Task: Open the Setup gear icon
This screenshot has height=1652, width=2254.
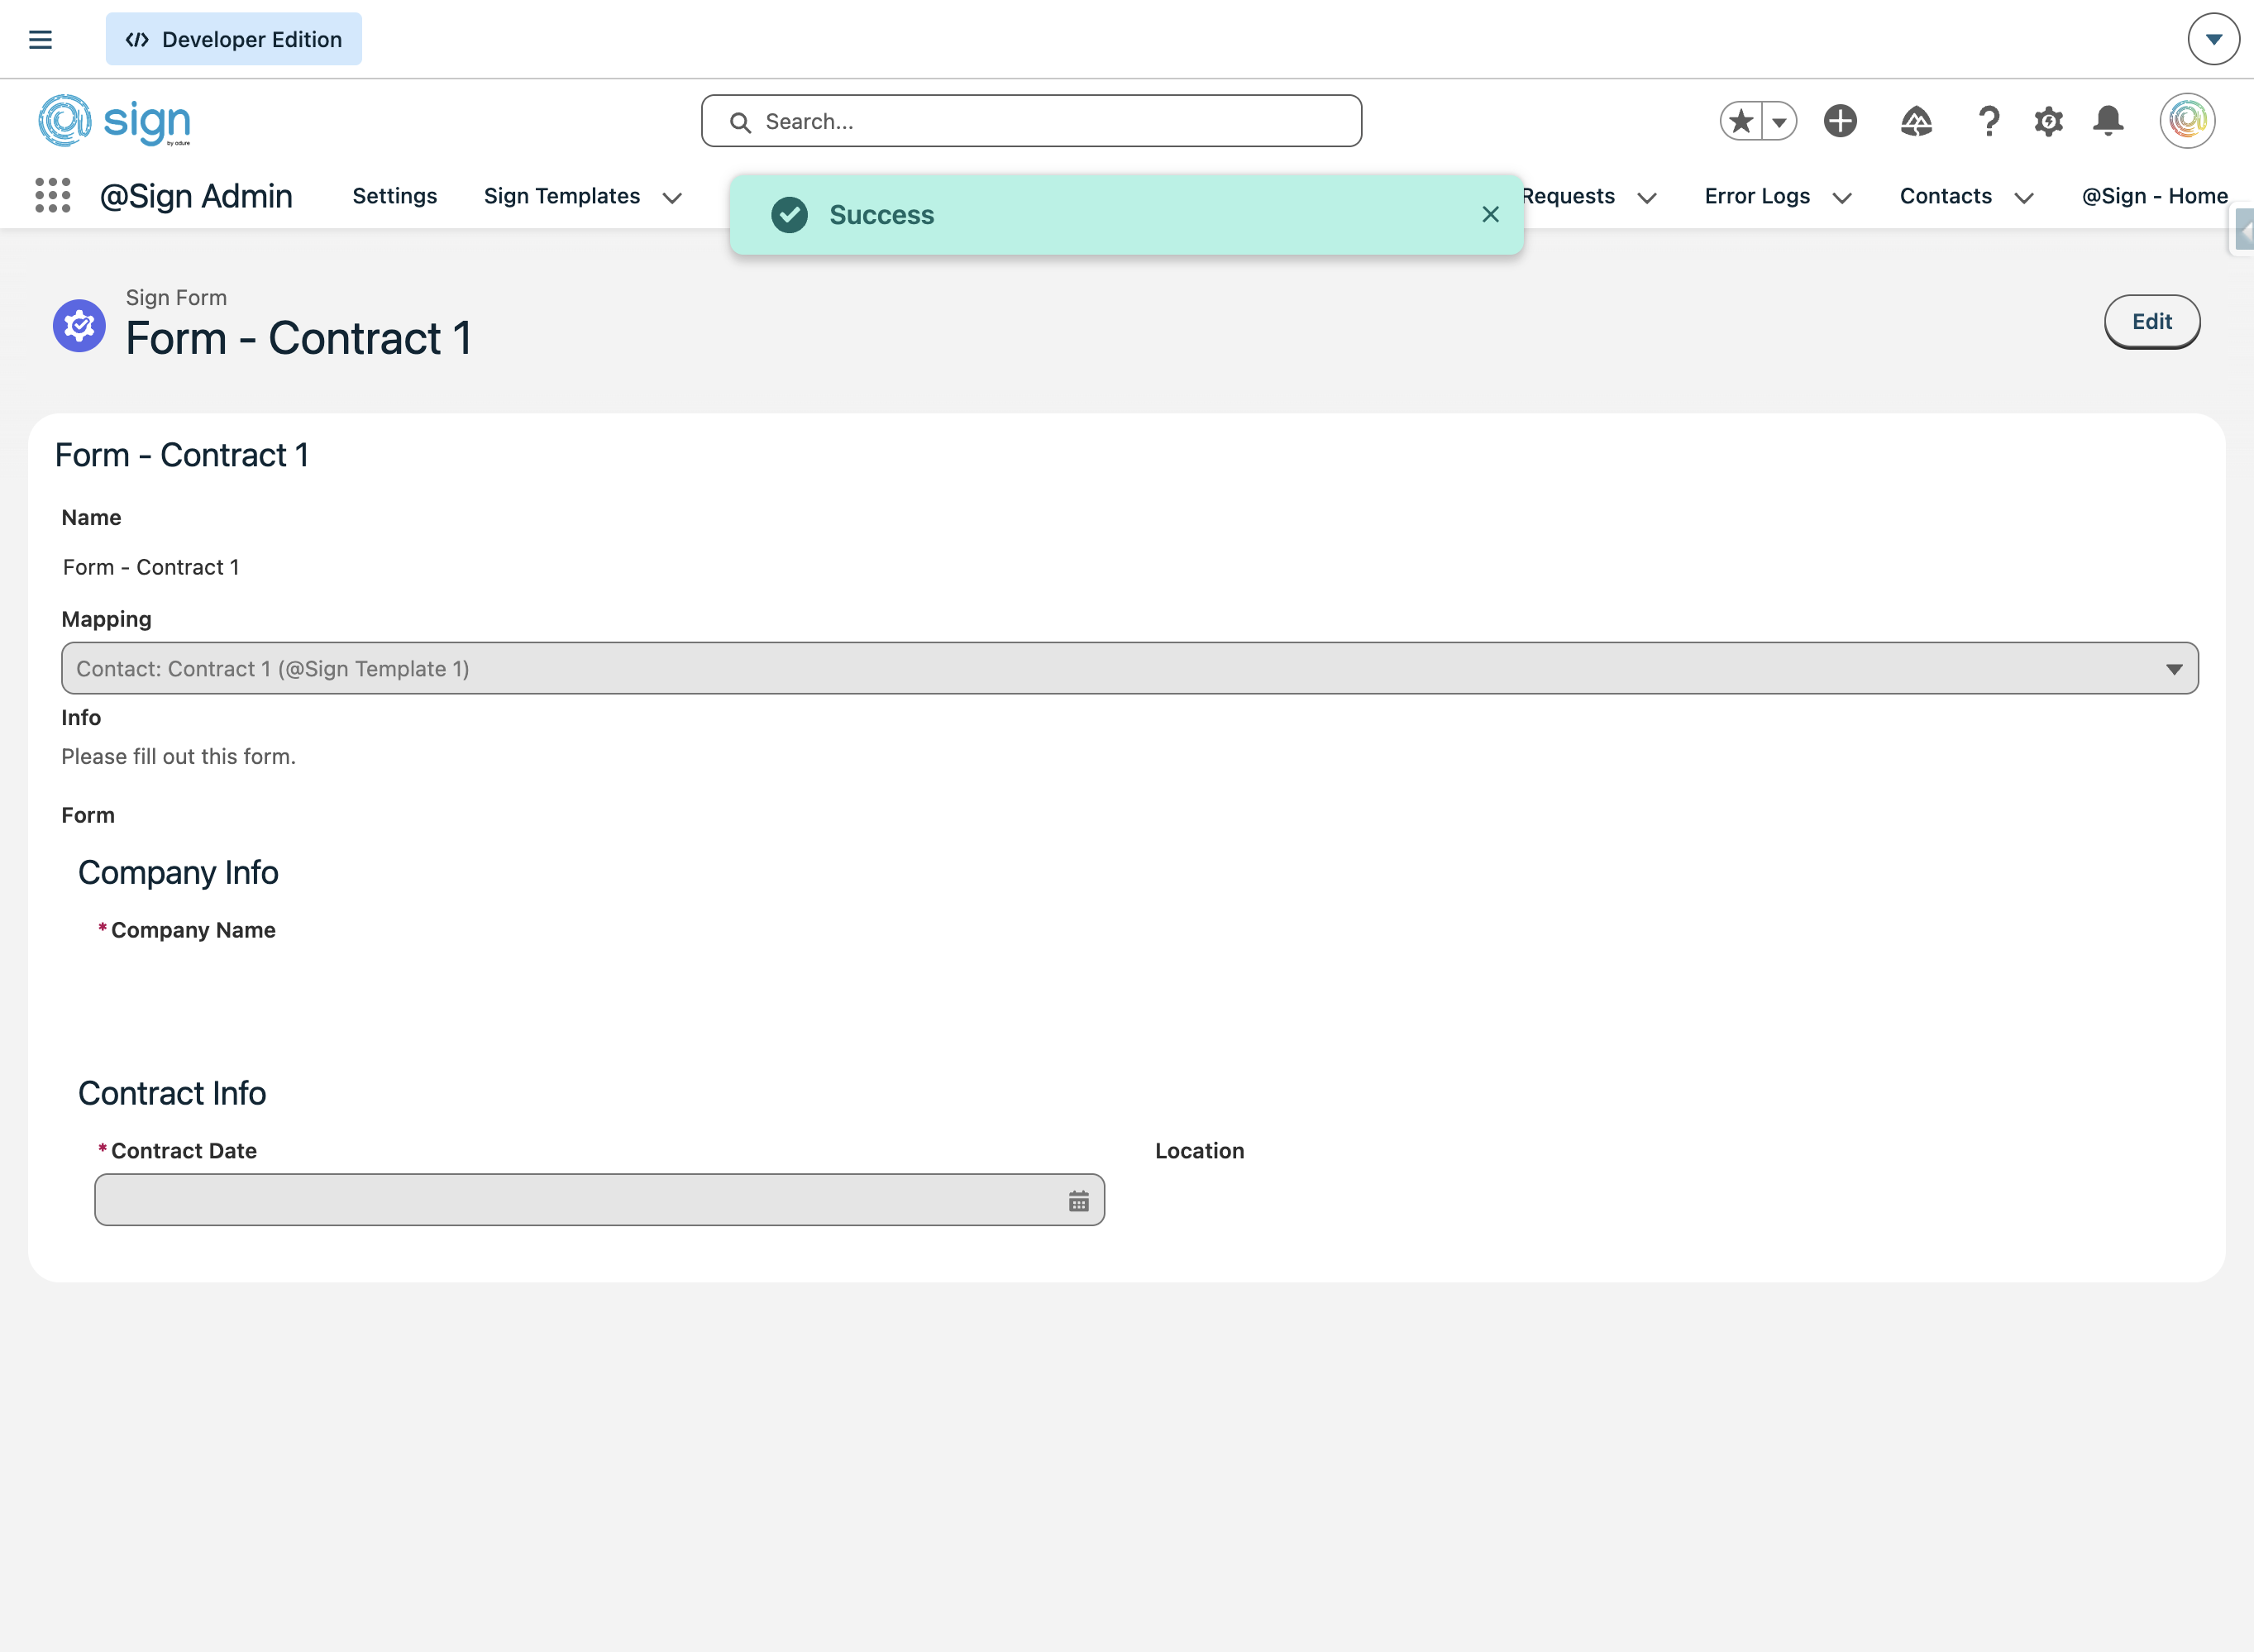Action: [x=2048, y=121]
